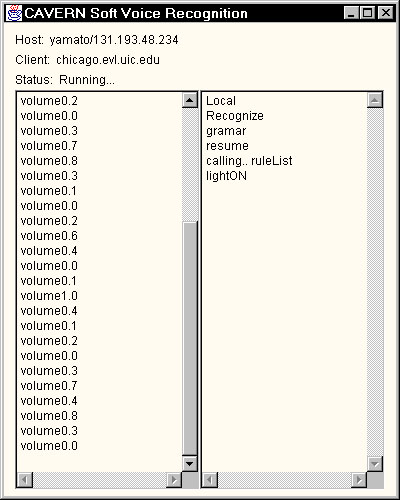
Task: Maximize the CAVERN Soft Voice Recognition window
Action: 368,13
